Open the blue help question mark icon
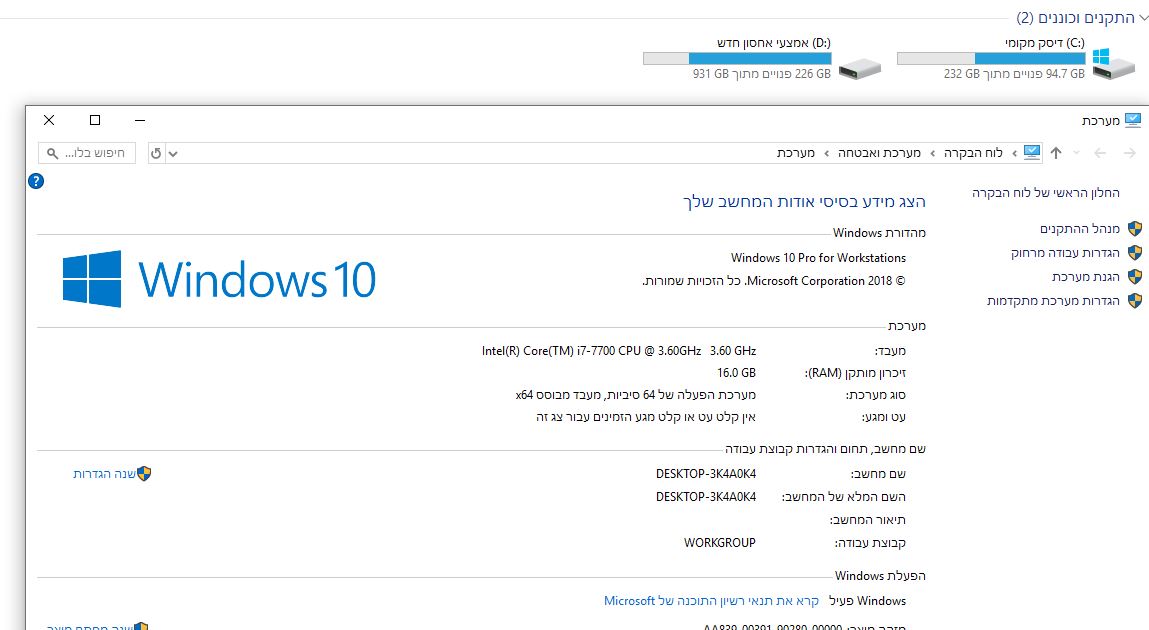 click(36, 181)
